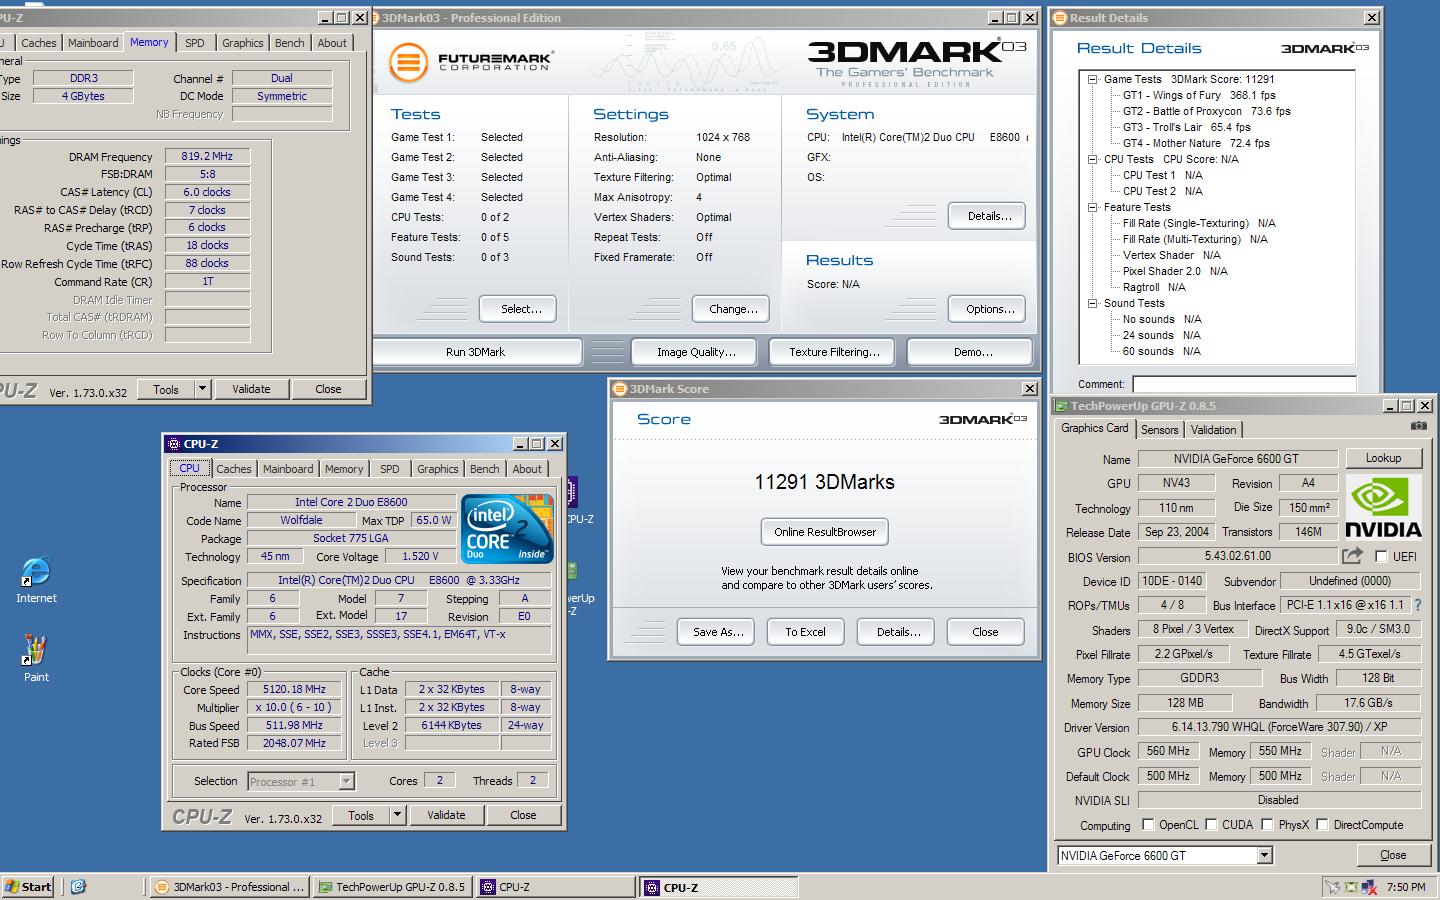Open Graphics tab in CPU-Z Memory window

tap(243, 43)
